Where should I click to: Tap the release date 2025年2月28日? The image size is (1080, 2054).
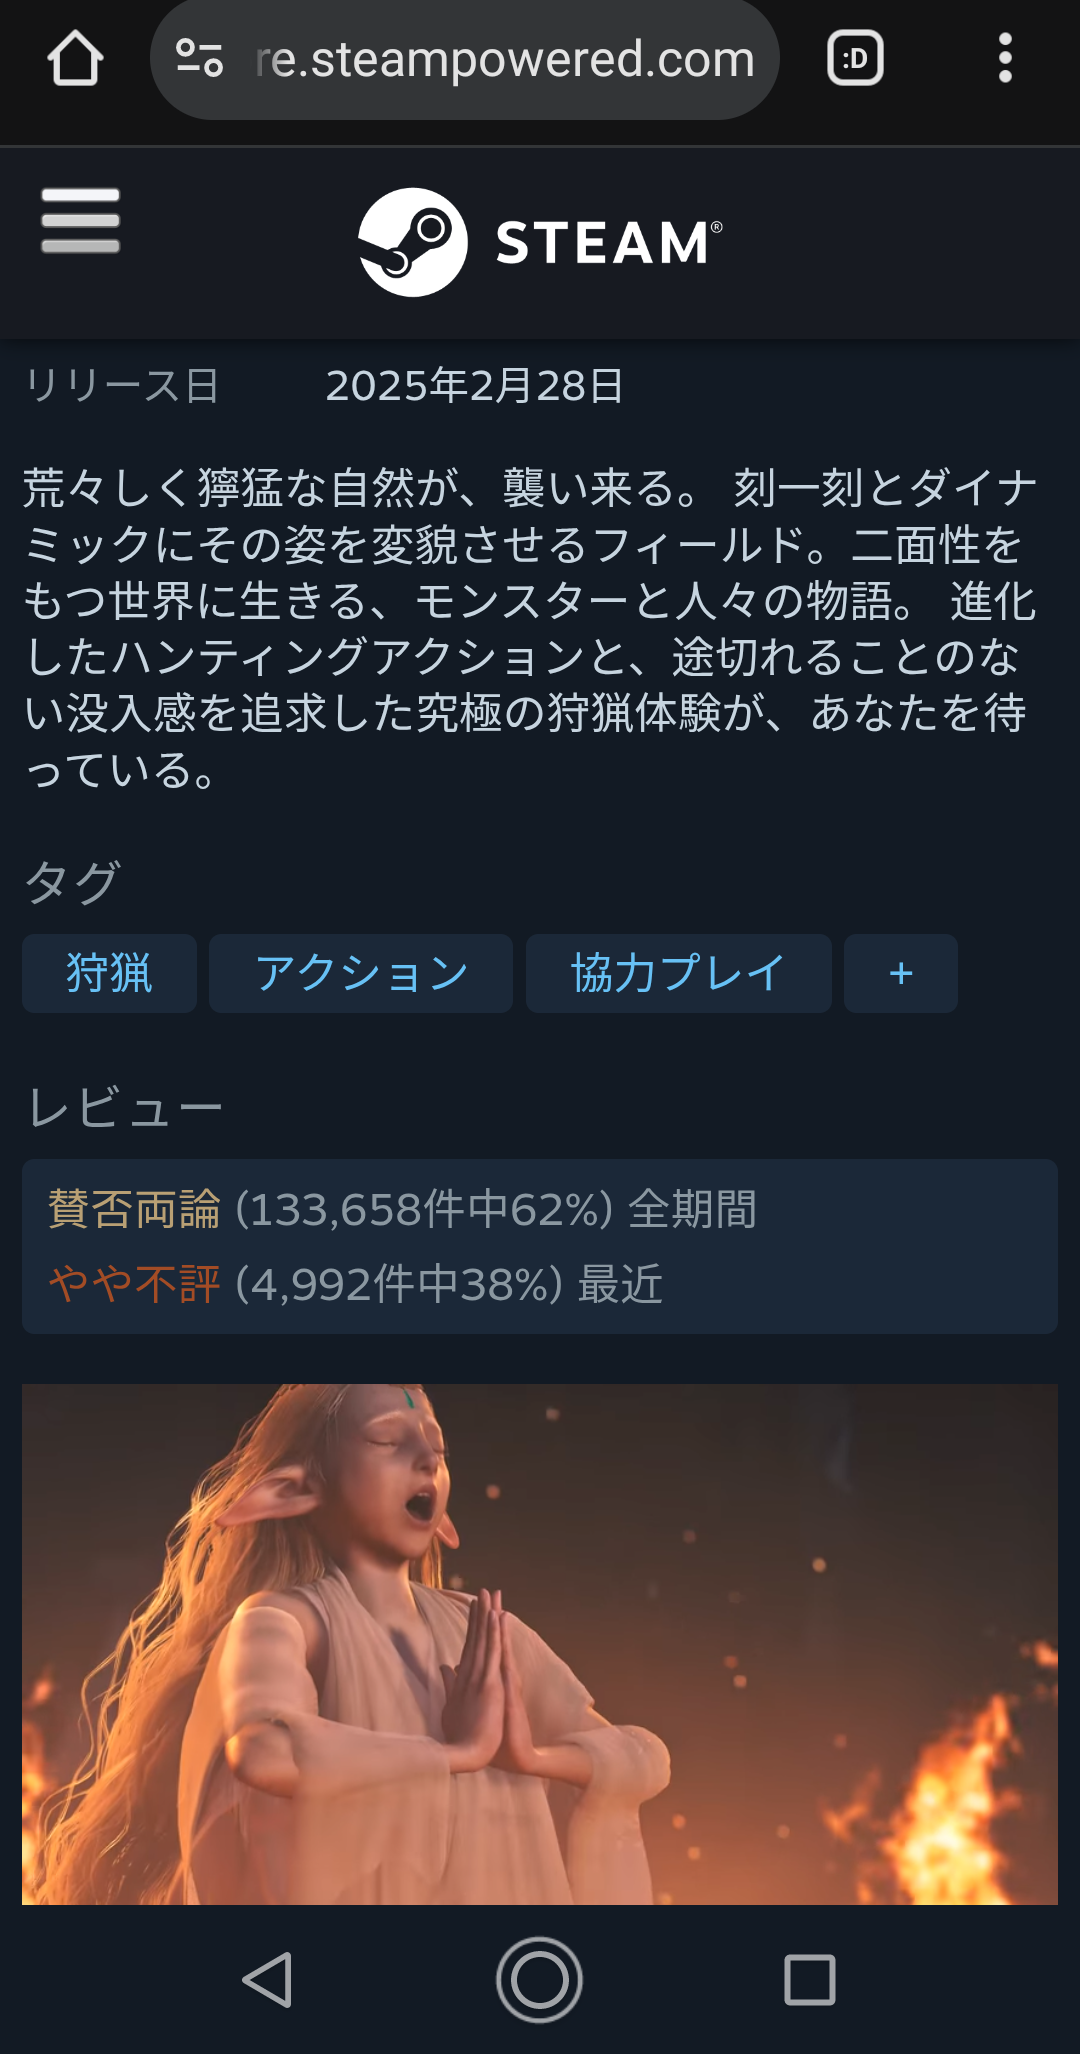pyautogui.click(x=475, y=386)
